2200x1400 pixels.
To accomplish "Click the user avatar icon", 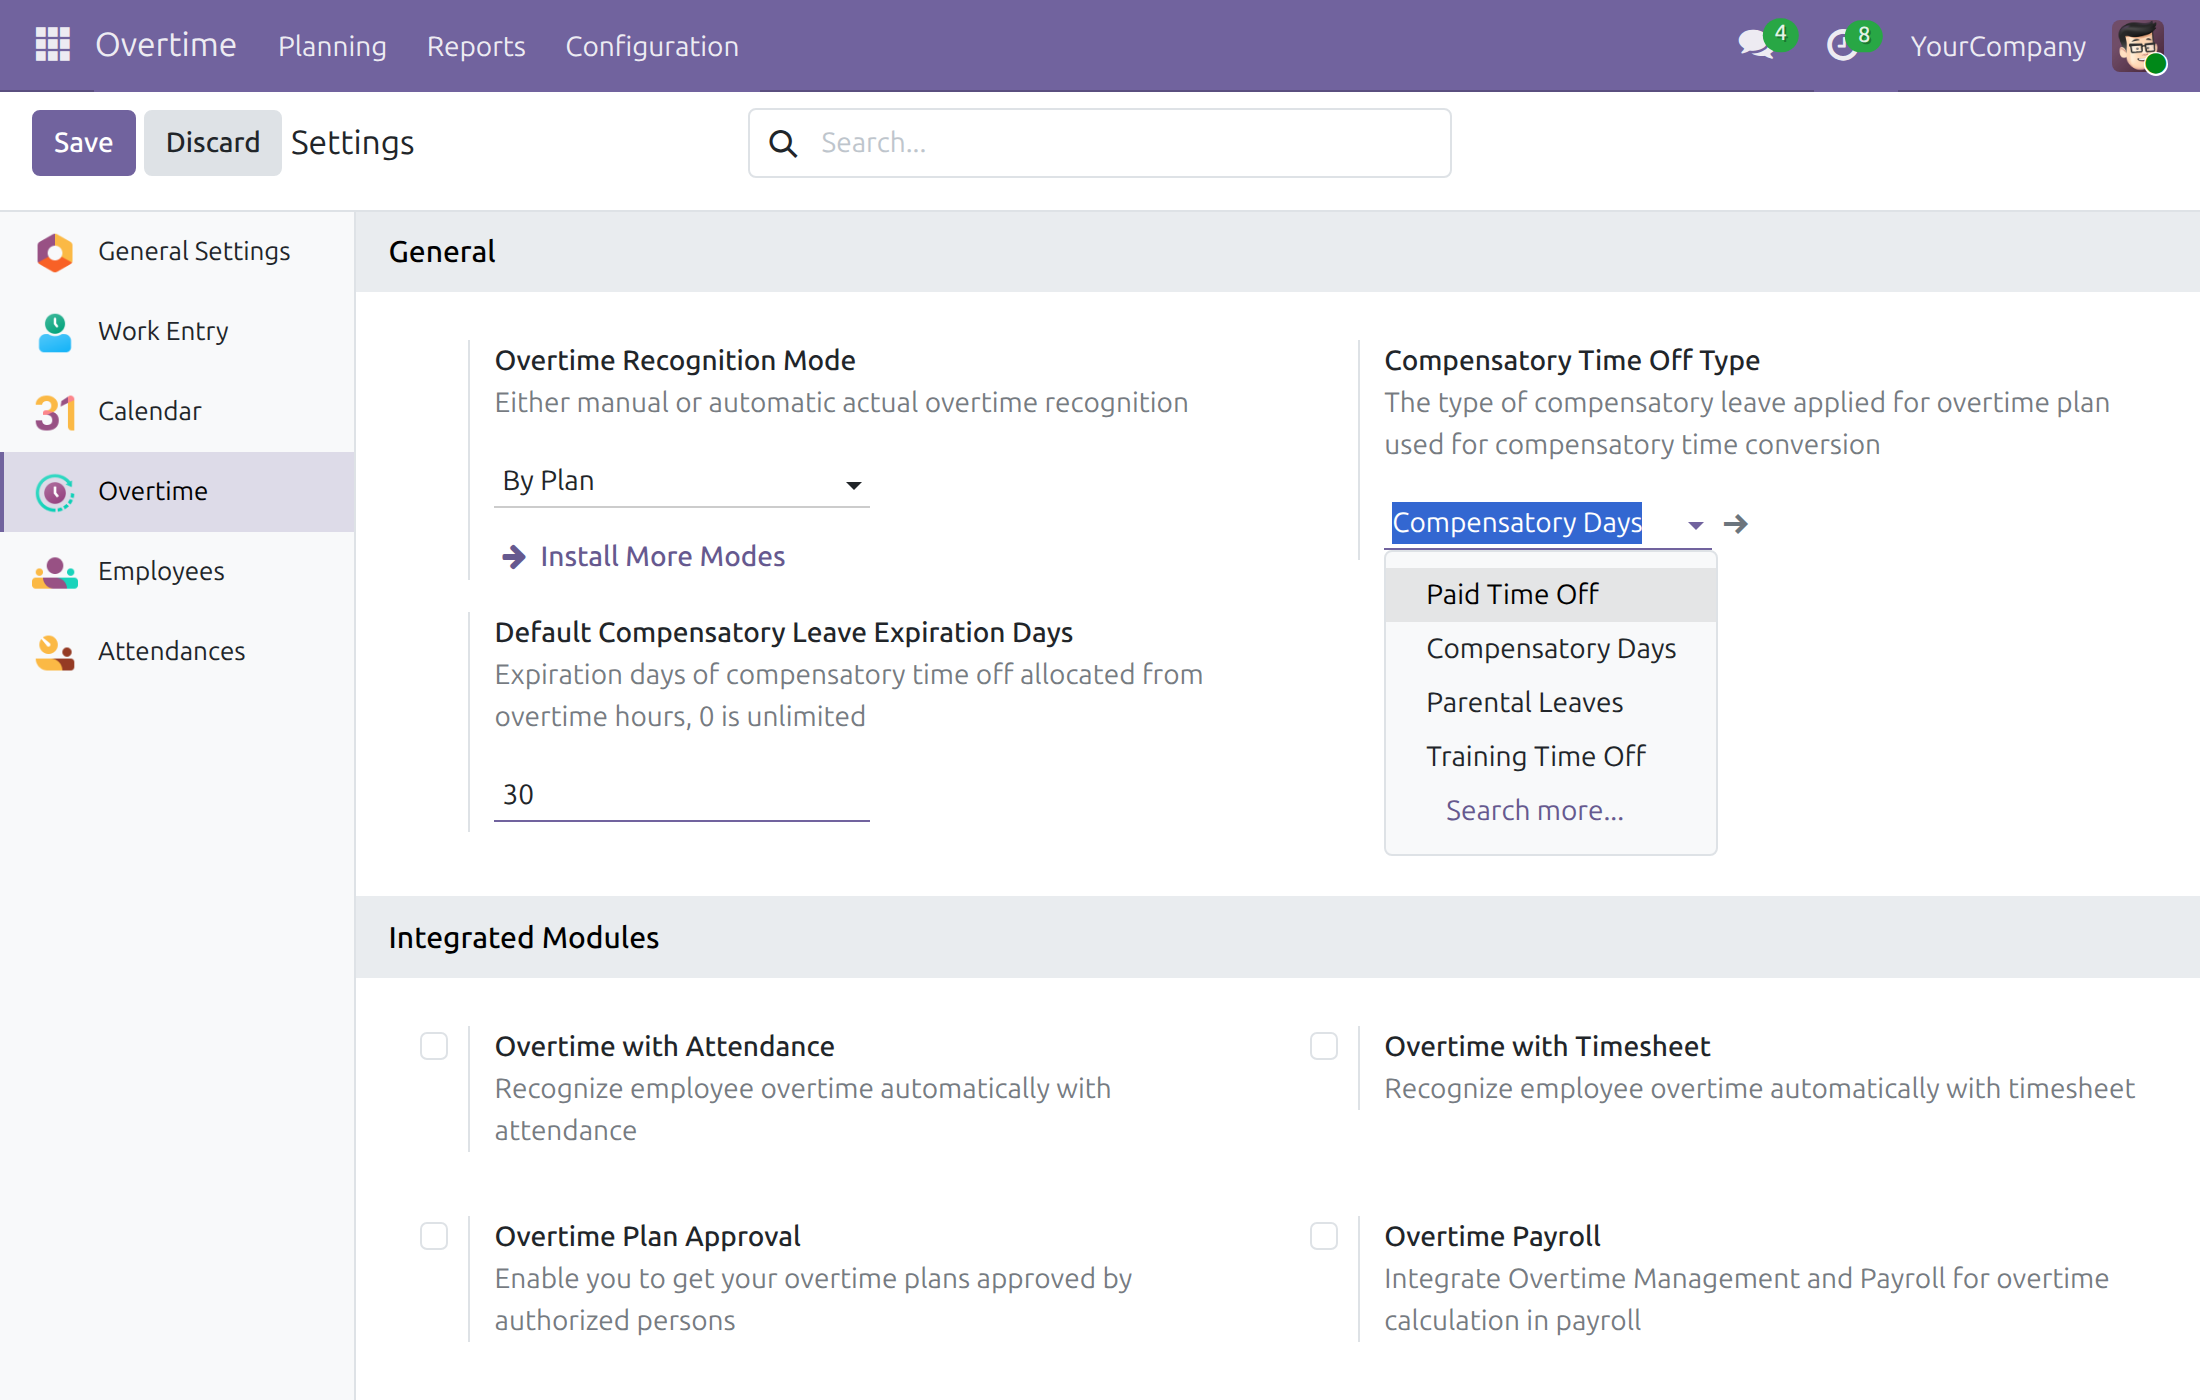I will [2138, 46].
